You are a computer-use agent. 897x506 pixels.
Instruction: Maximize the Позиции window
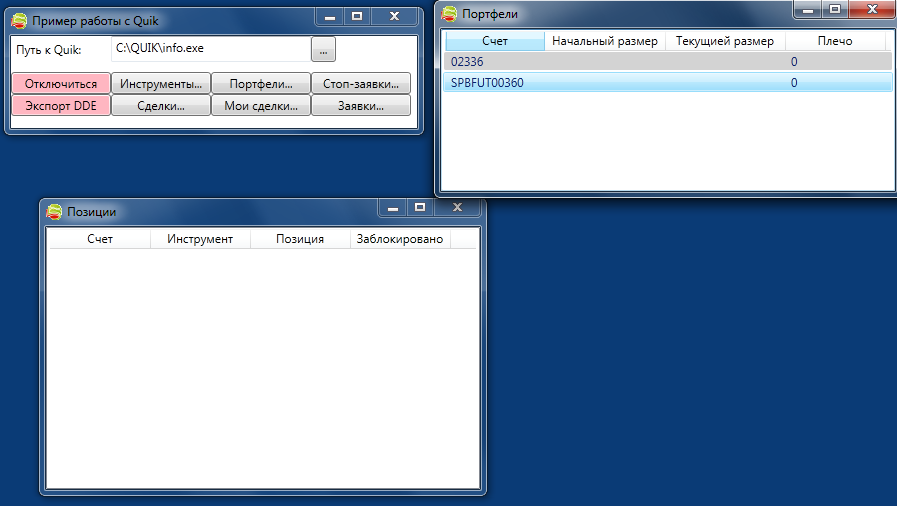[420, 208]
